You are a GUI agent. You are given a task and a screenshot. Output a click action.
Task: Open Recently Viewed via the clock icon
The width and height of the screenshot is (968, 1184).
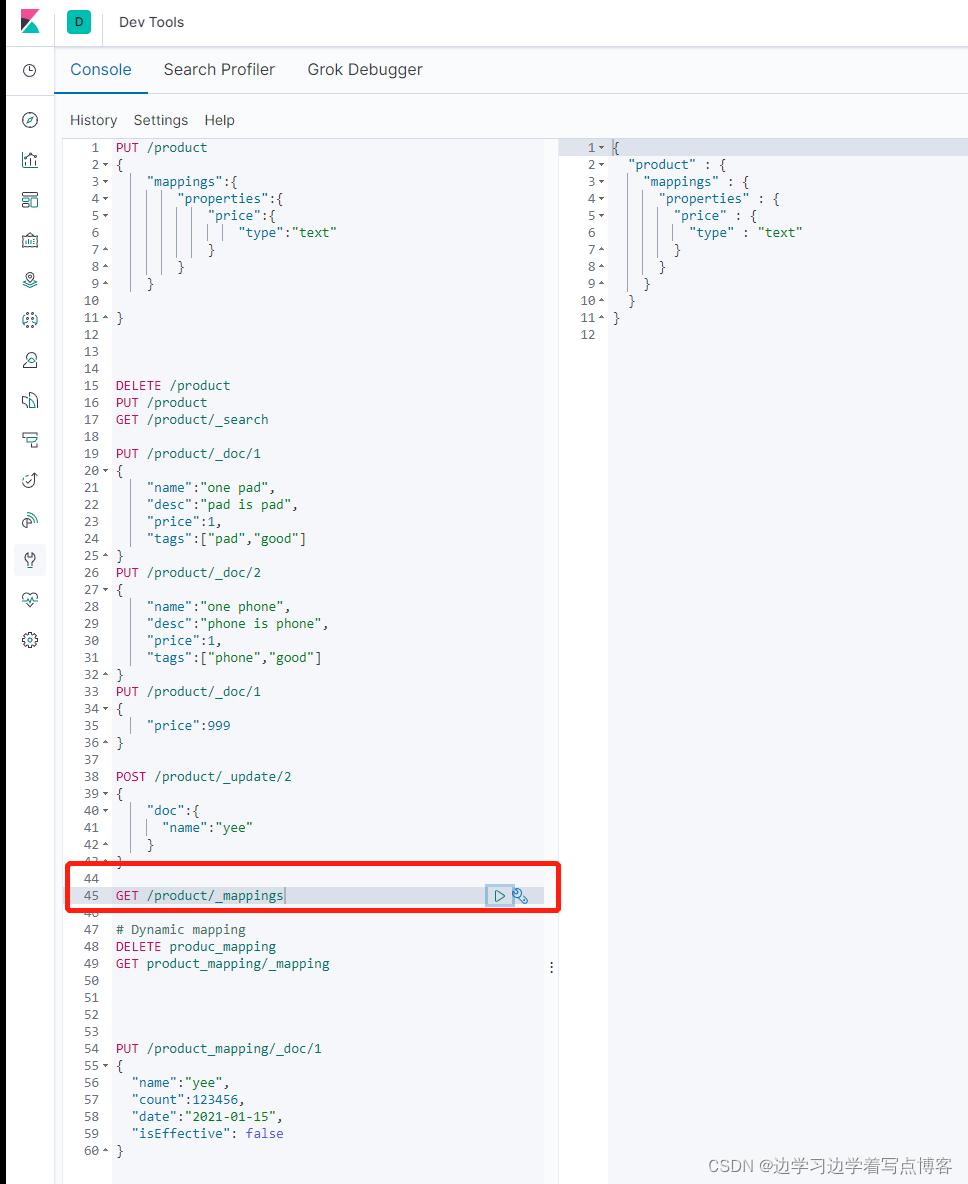(x=29, y=70)
